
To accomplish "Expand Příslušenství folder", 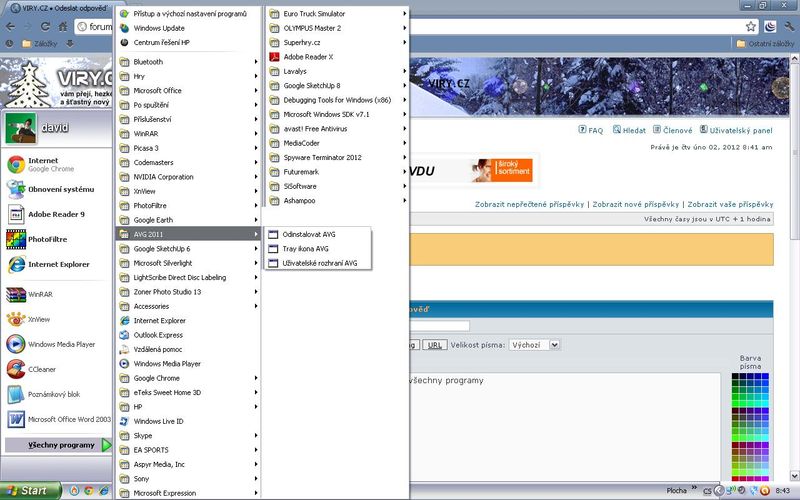I will coord(188,119).
